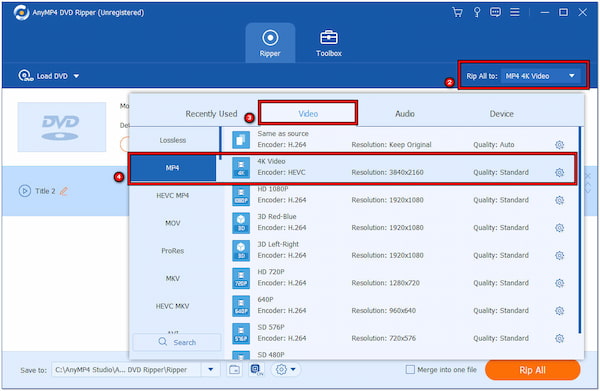Open settings gear for SD 576P preset
600x391 pixels.
[x=559, y=338]
